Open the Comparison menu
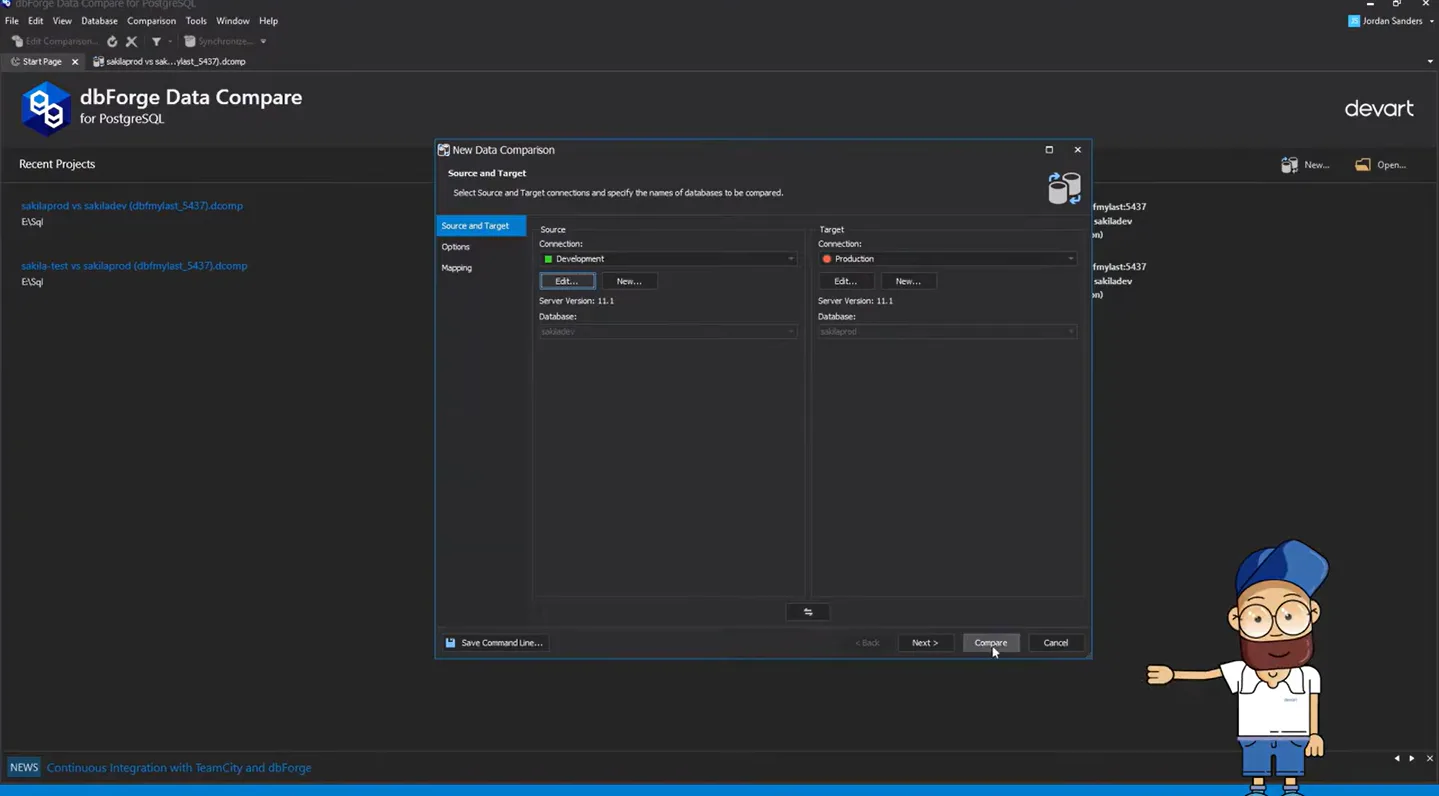1439x796 pixels. pyautogui.click(x=151, y=21)
